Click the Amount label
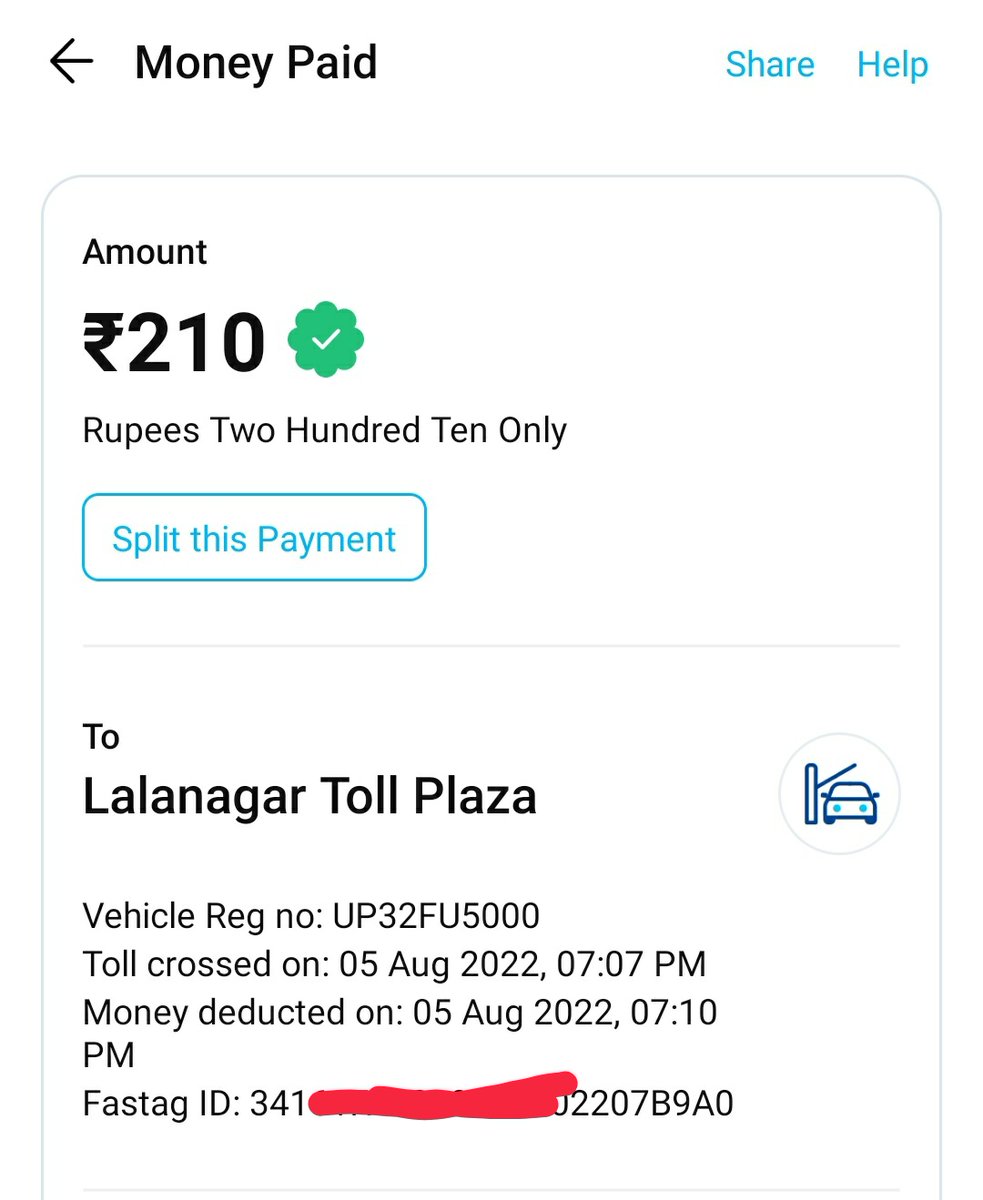 pyautogui.click(x=145, y=252)
